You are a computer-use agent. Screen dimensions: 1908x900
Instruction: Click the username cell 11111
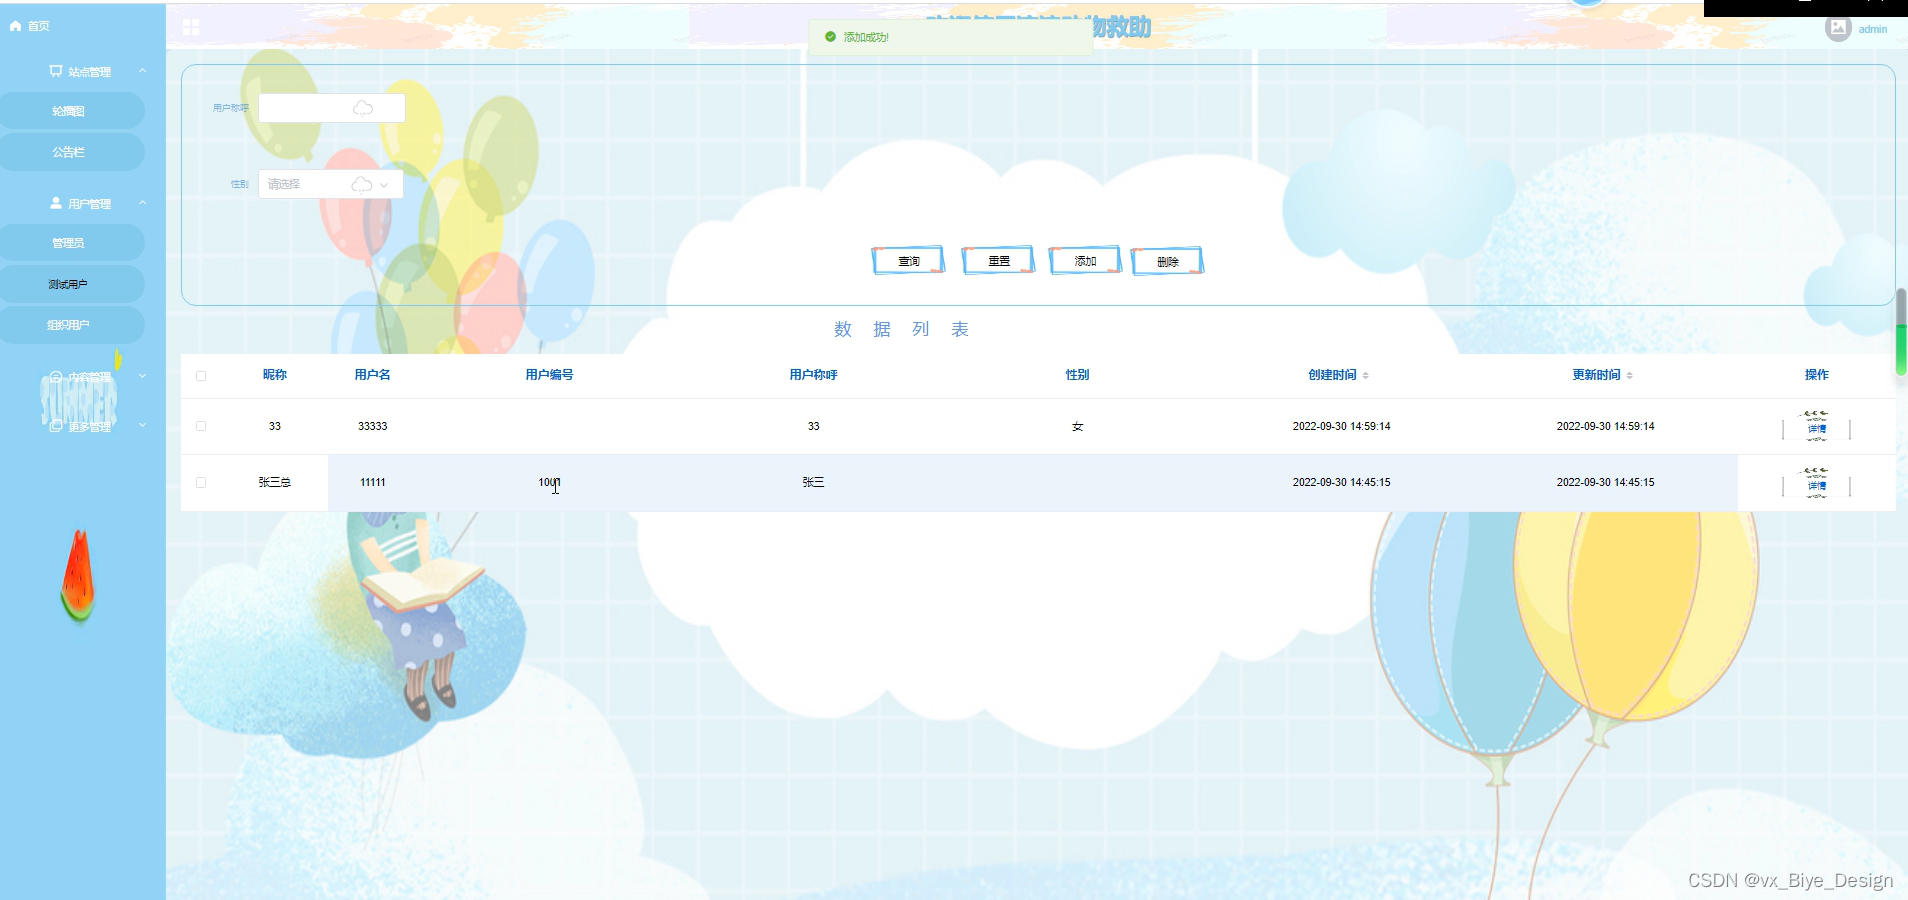(x=373, y=482)
